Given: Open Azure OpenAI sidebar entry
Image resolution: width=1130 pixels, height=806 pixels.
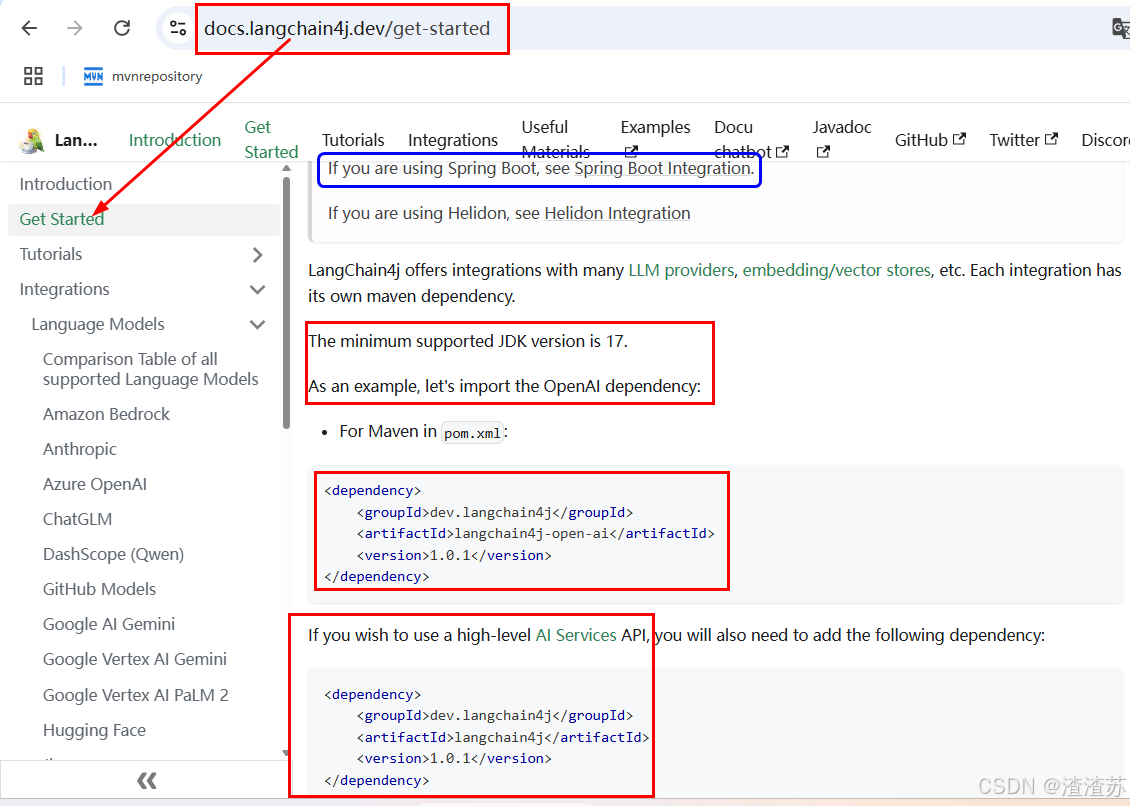Looking at the screenshot, I should coord(94,484).
